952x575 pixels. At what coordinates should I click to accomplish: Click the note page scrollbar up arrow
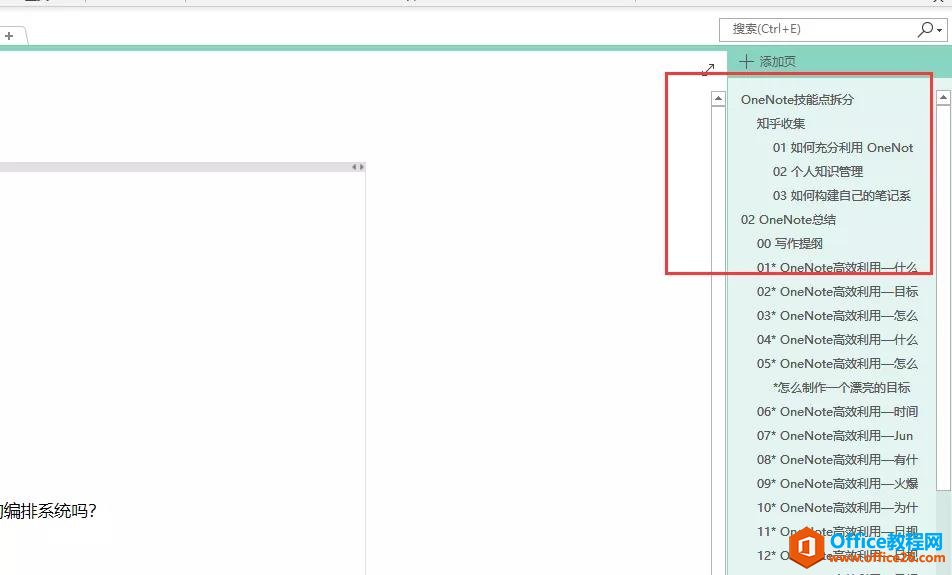tap(718, 98)
